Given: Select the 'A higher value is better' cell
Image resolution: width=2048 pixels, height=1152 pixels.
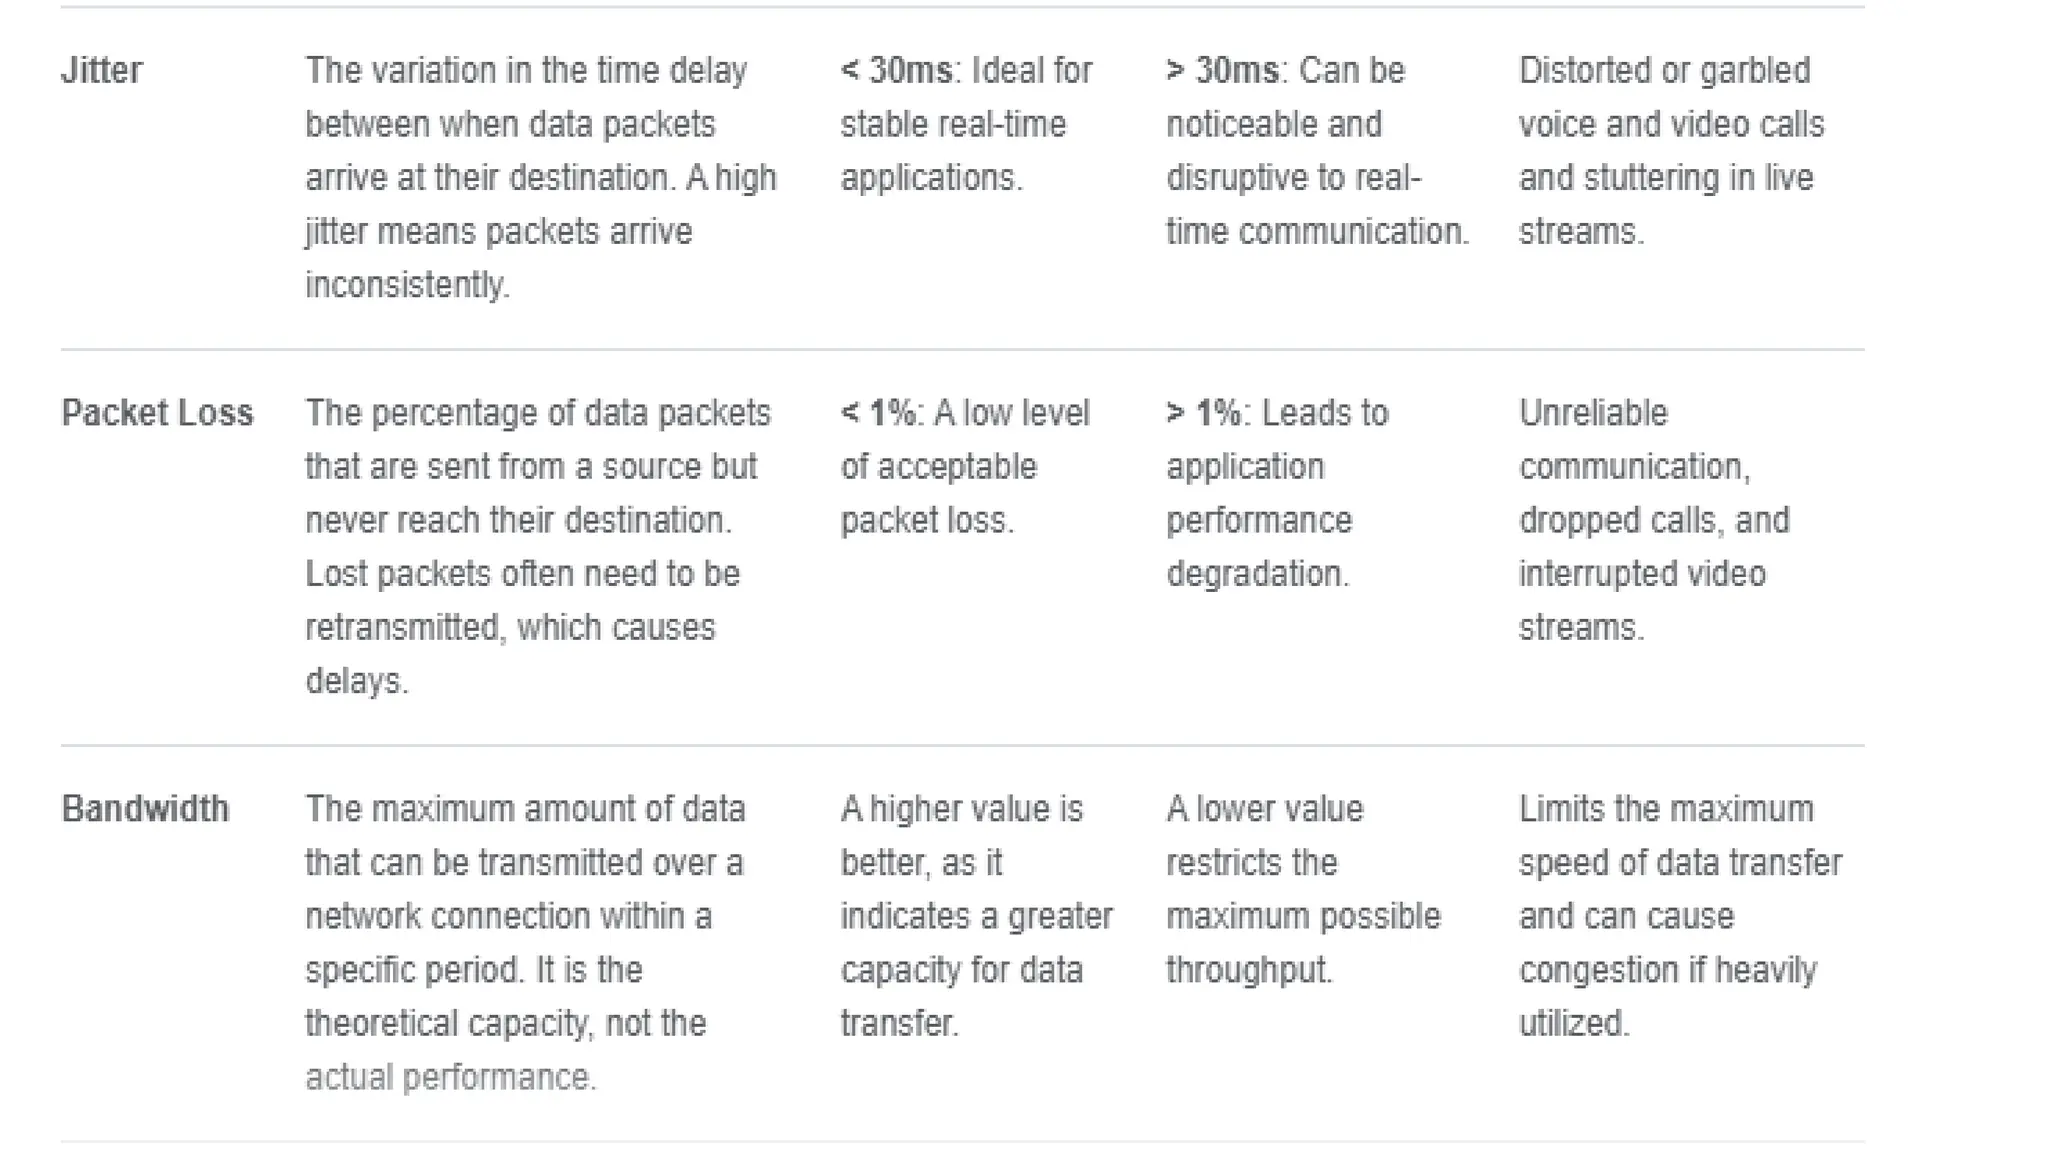Looking at the screenshot, I should point(976,916).
